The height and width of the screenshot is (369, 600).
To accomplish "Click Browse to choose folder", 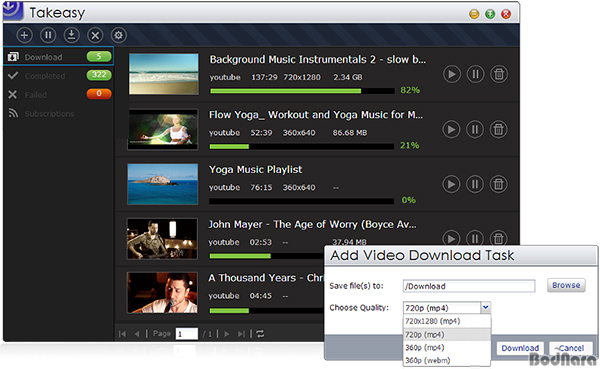I will pos(566,285).
